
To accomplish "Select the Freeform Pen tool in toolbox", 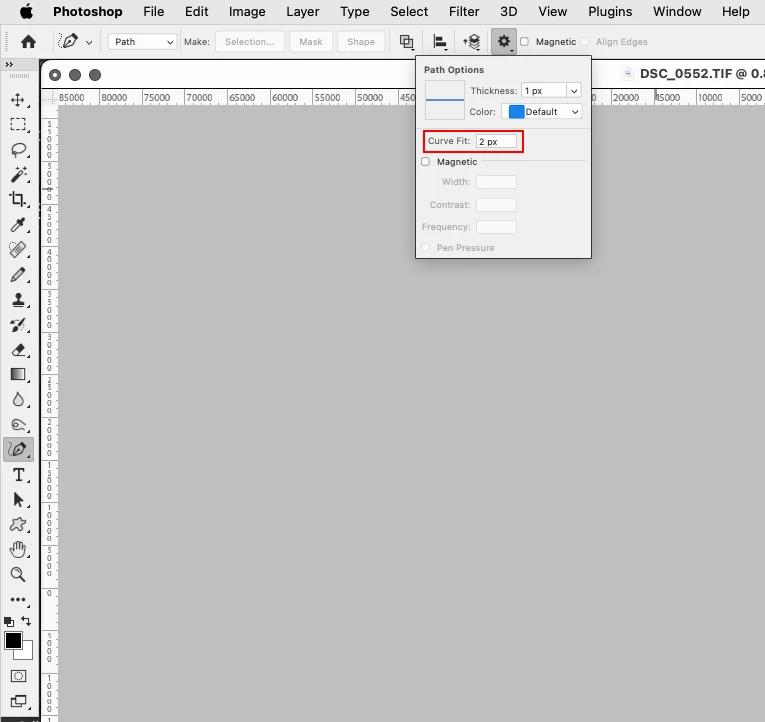I will click(x=18, y=449).
